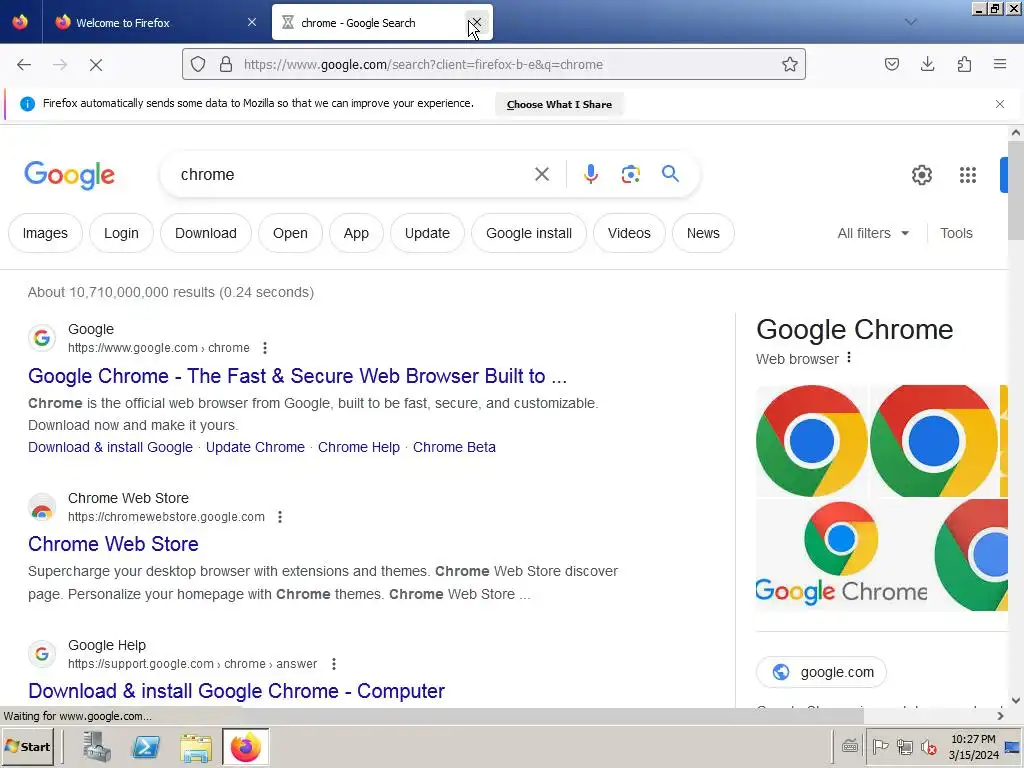The height and width of the screenshot is (768, 1024).
Task: Open Server Manager in taskbar
Action: tap(97, 746)
